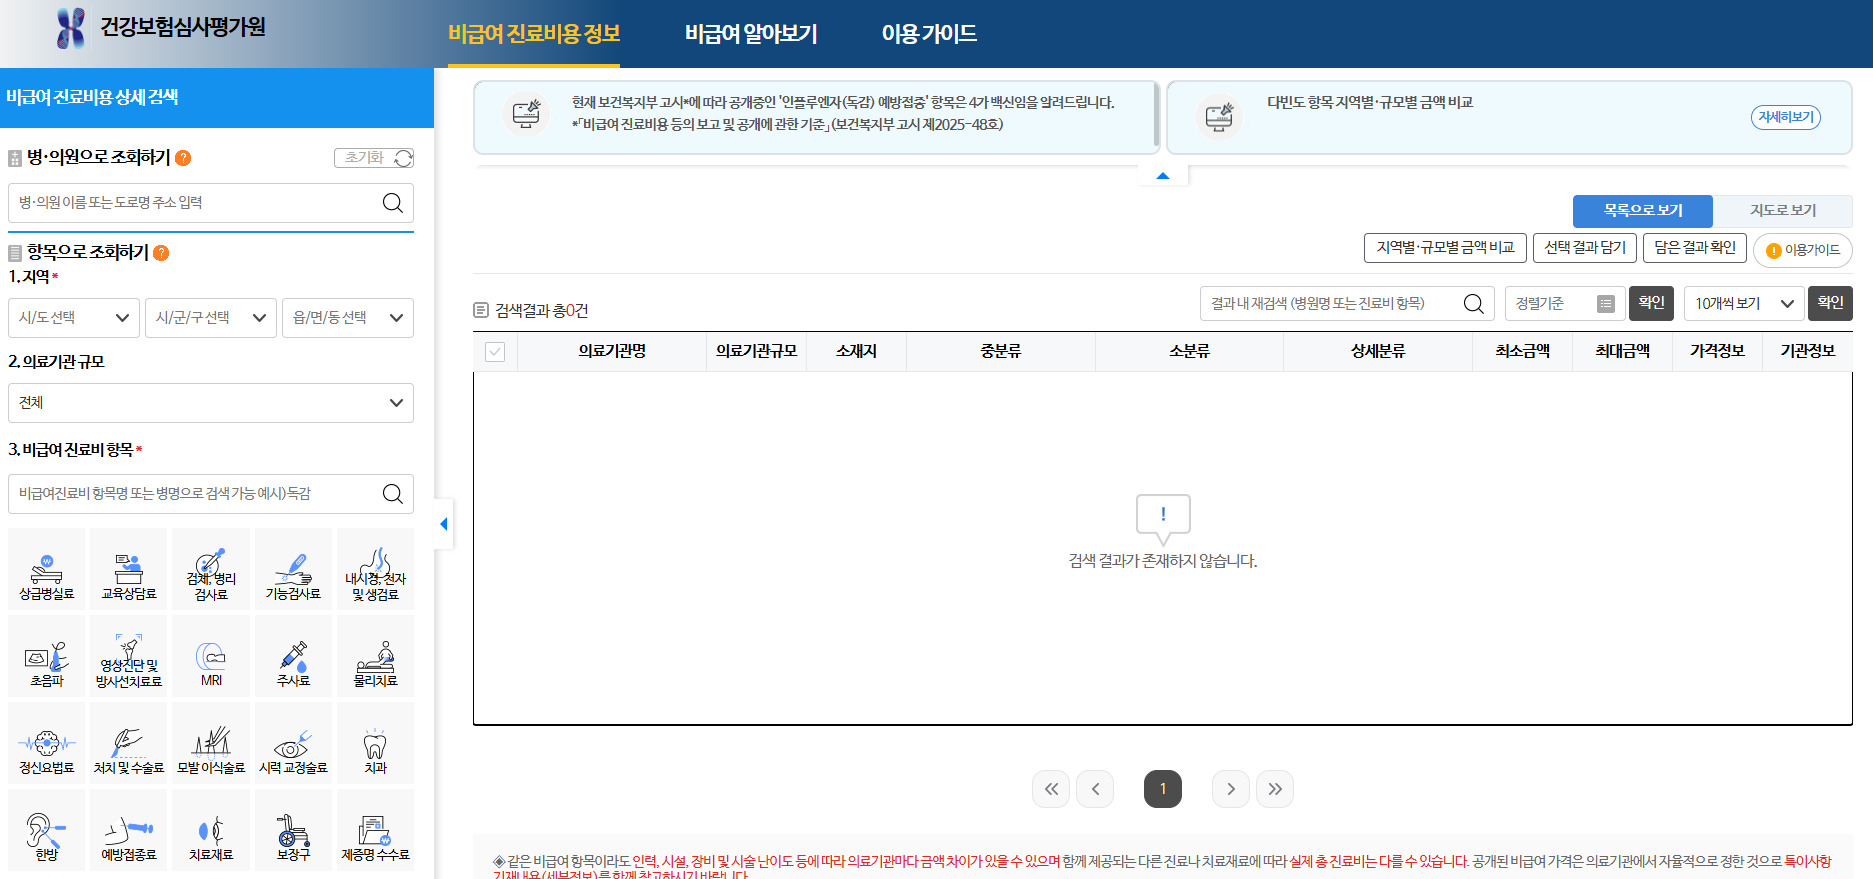Open the 10개씩 보기 page size dropdown
The height and width of the screenshot is (879, 1873).
coord(1744,303)
